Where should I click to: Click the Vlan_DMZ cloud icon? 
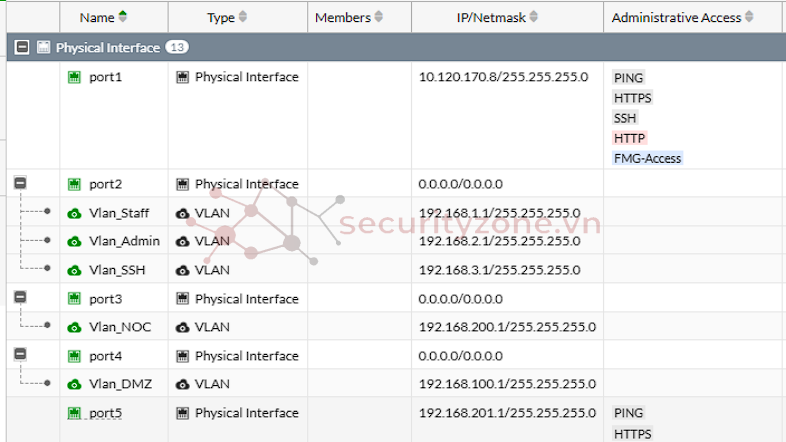(x=74, y=384)
